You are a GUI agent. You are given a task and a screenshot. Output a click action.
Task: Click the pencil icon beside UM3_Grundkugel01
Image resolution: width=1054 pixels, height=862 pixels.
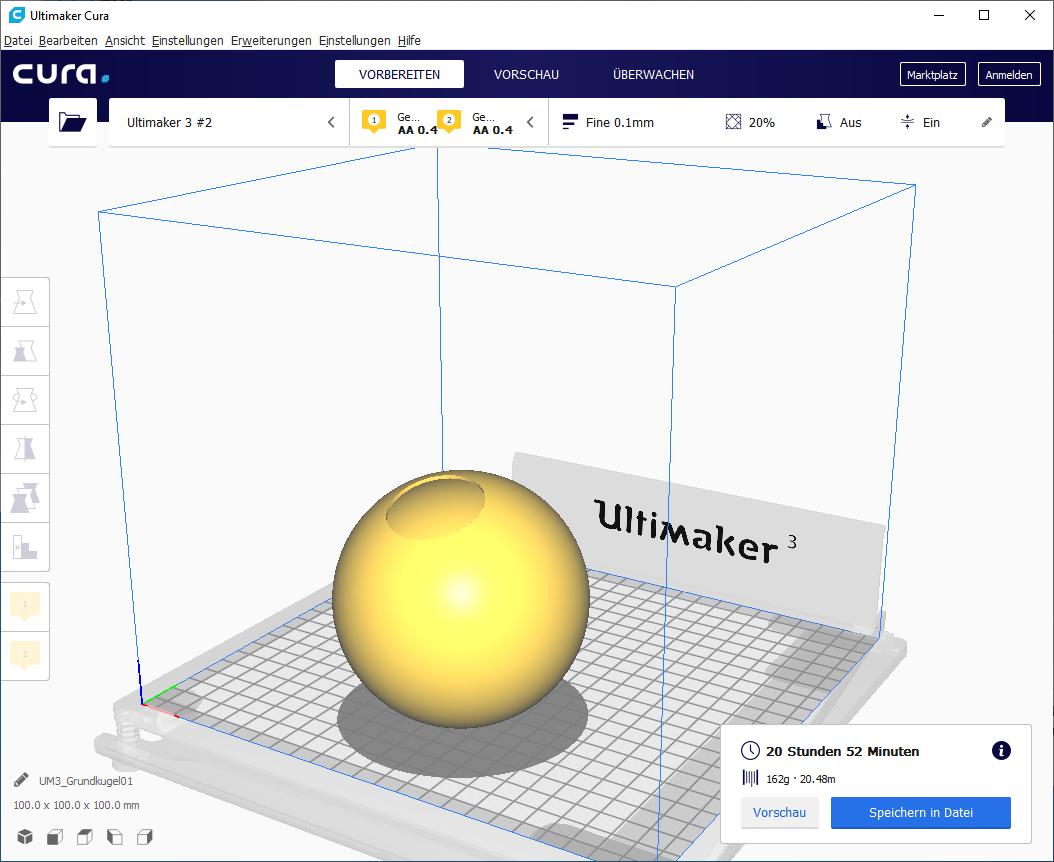[21, 780]
